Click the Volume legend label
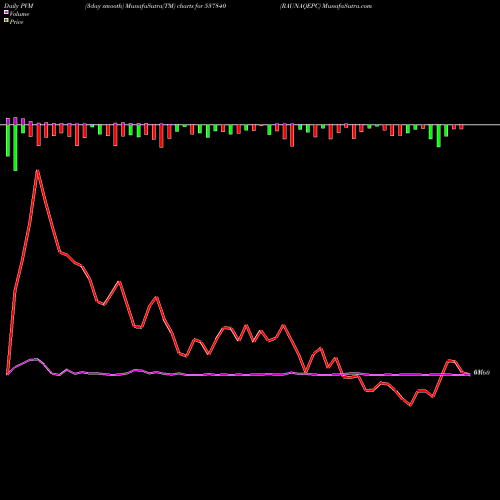 [19, 14]
